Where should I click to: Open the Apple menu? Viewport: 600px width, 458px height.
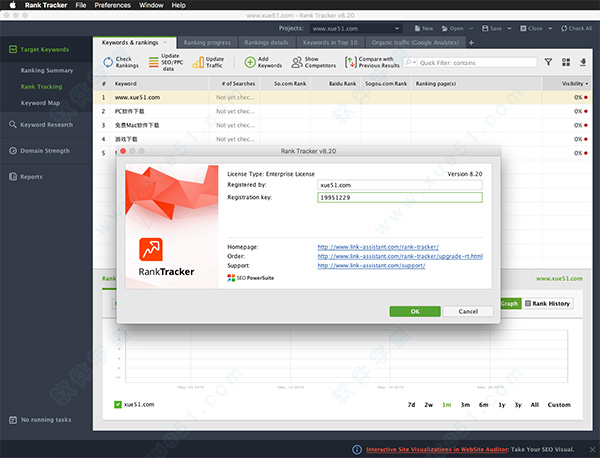pos(13,5)
